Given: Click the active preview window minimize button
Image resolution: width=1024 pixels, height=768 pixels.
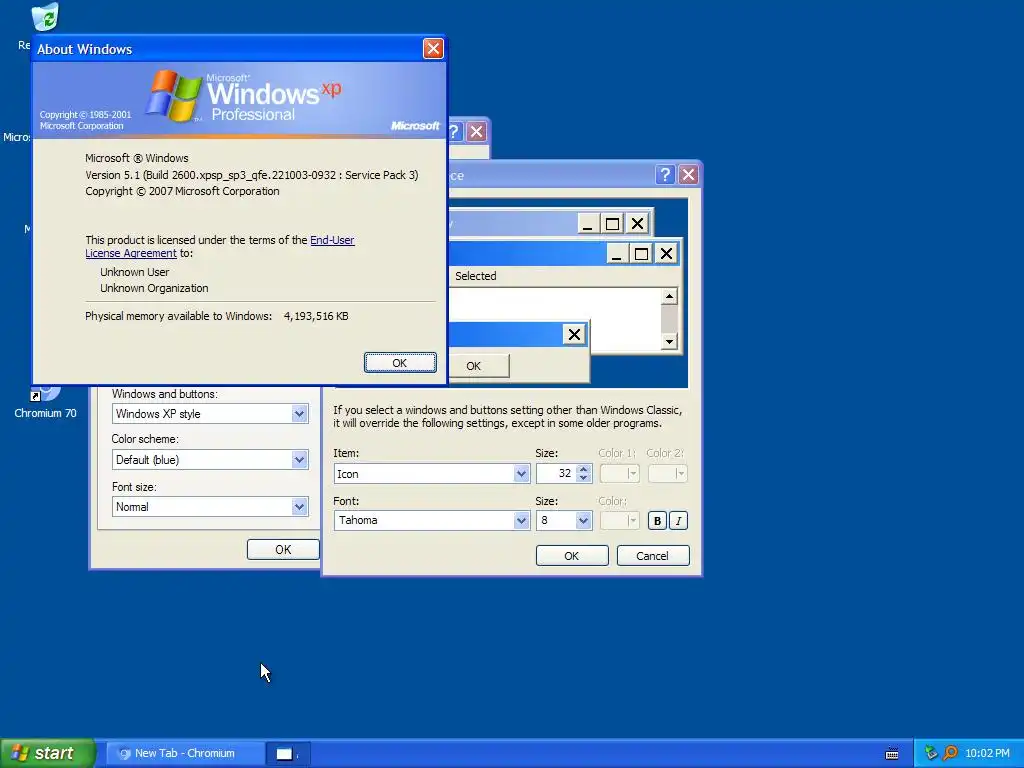Looking at the screenshot, I should [x=616, y=253].
